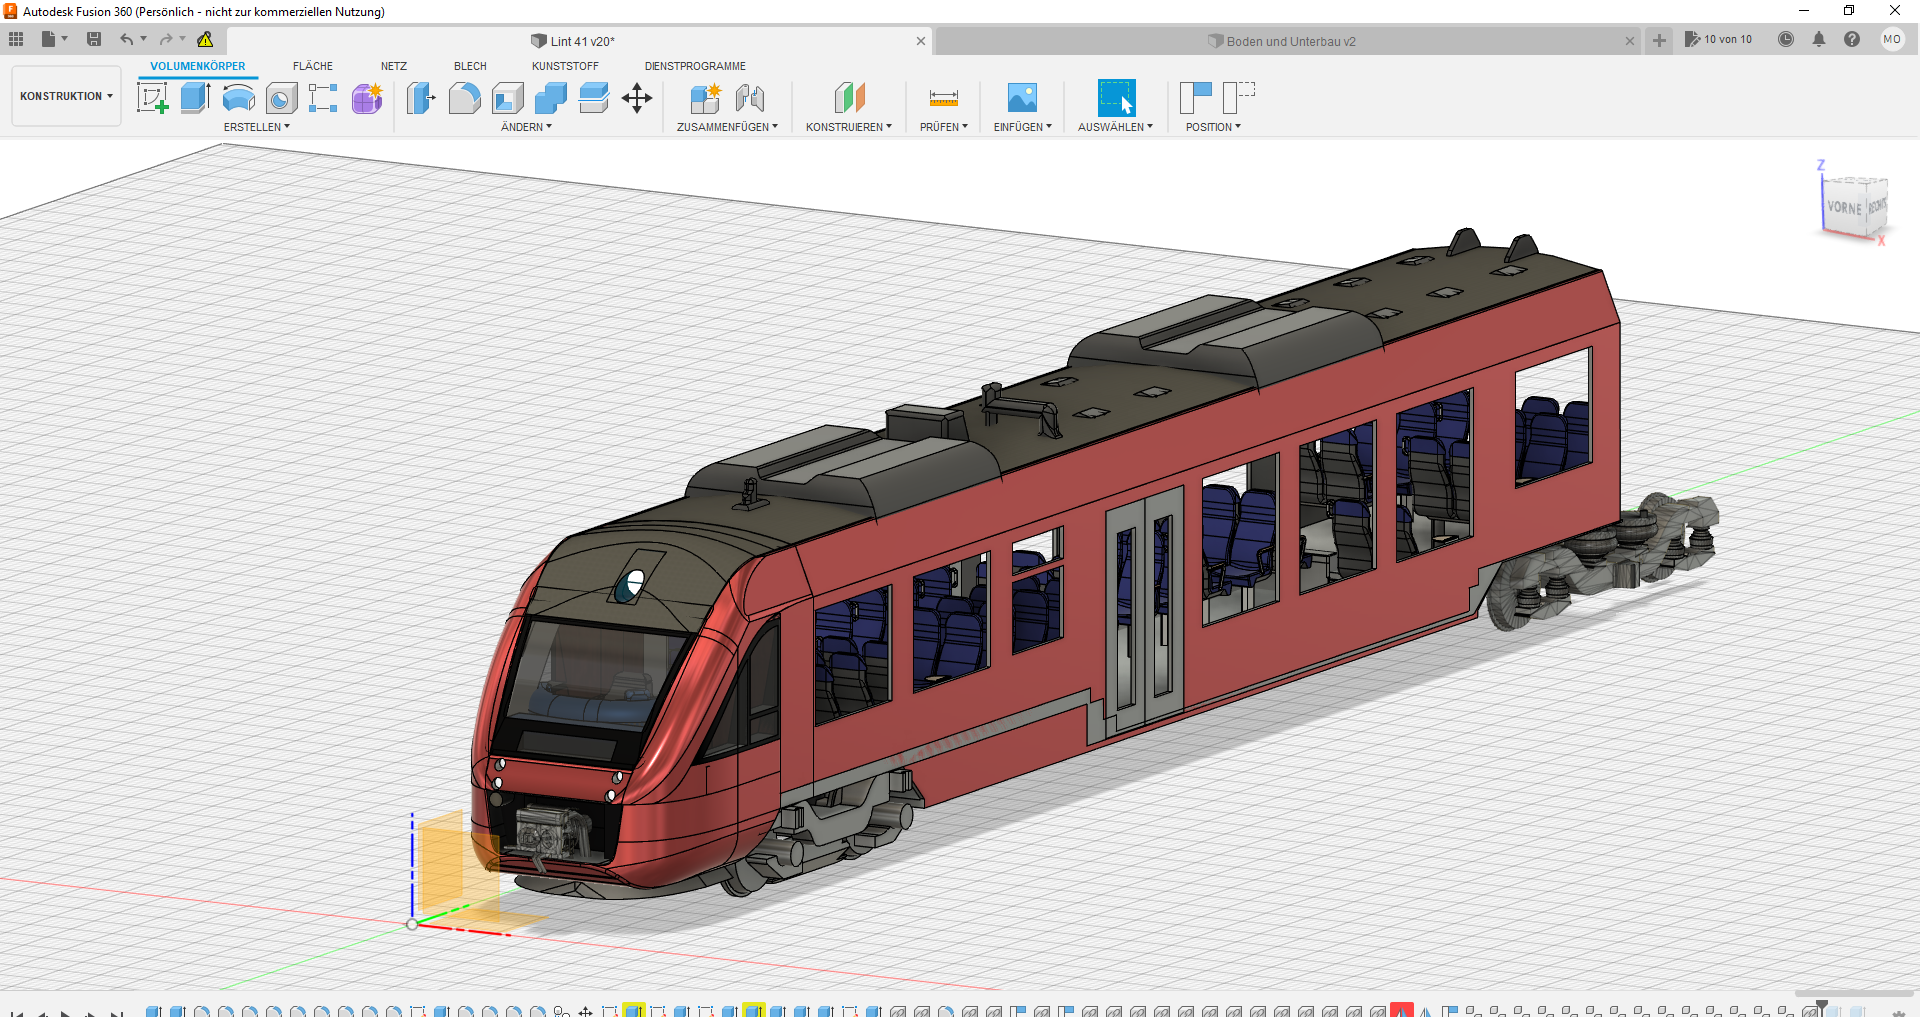
Task: Select the Press Pull tool
Action: coord(421,98)
